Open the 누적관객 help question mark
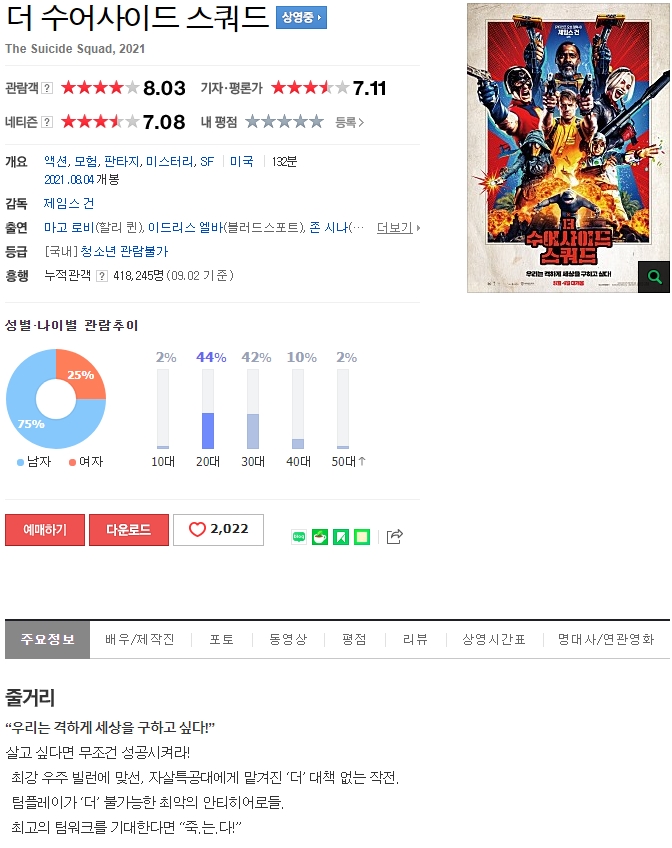The width and height of the screenshot is (672, 848). pos(101,276)
